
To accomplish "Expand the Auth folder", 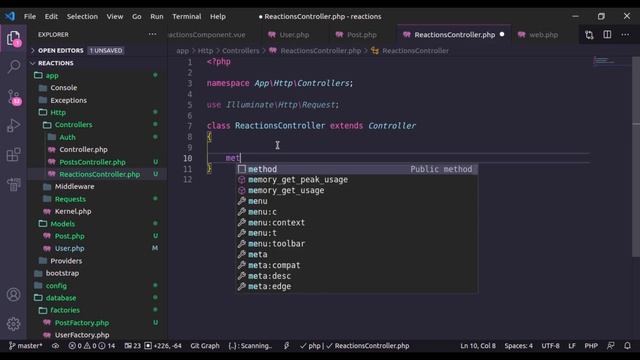I will click(x=97, y=137).
